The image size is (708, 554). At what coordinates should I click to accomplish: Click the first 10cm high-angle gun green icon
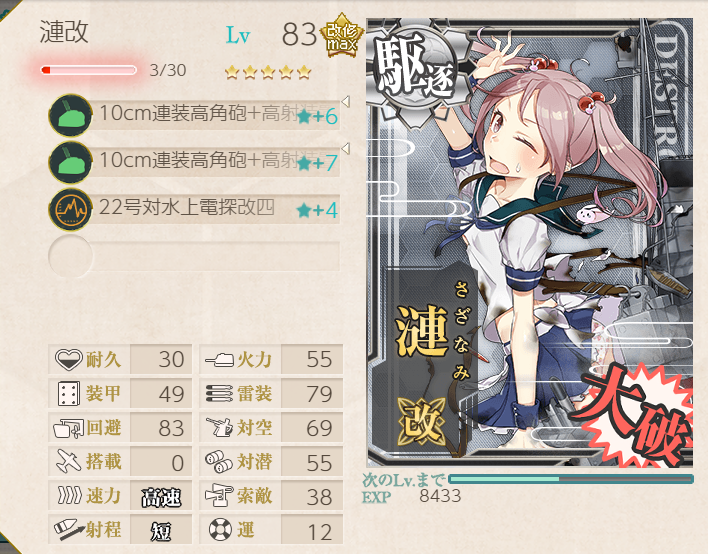click(70, 115)
